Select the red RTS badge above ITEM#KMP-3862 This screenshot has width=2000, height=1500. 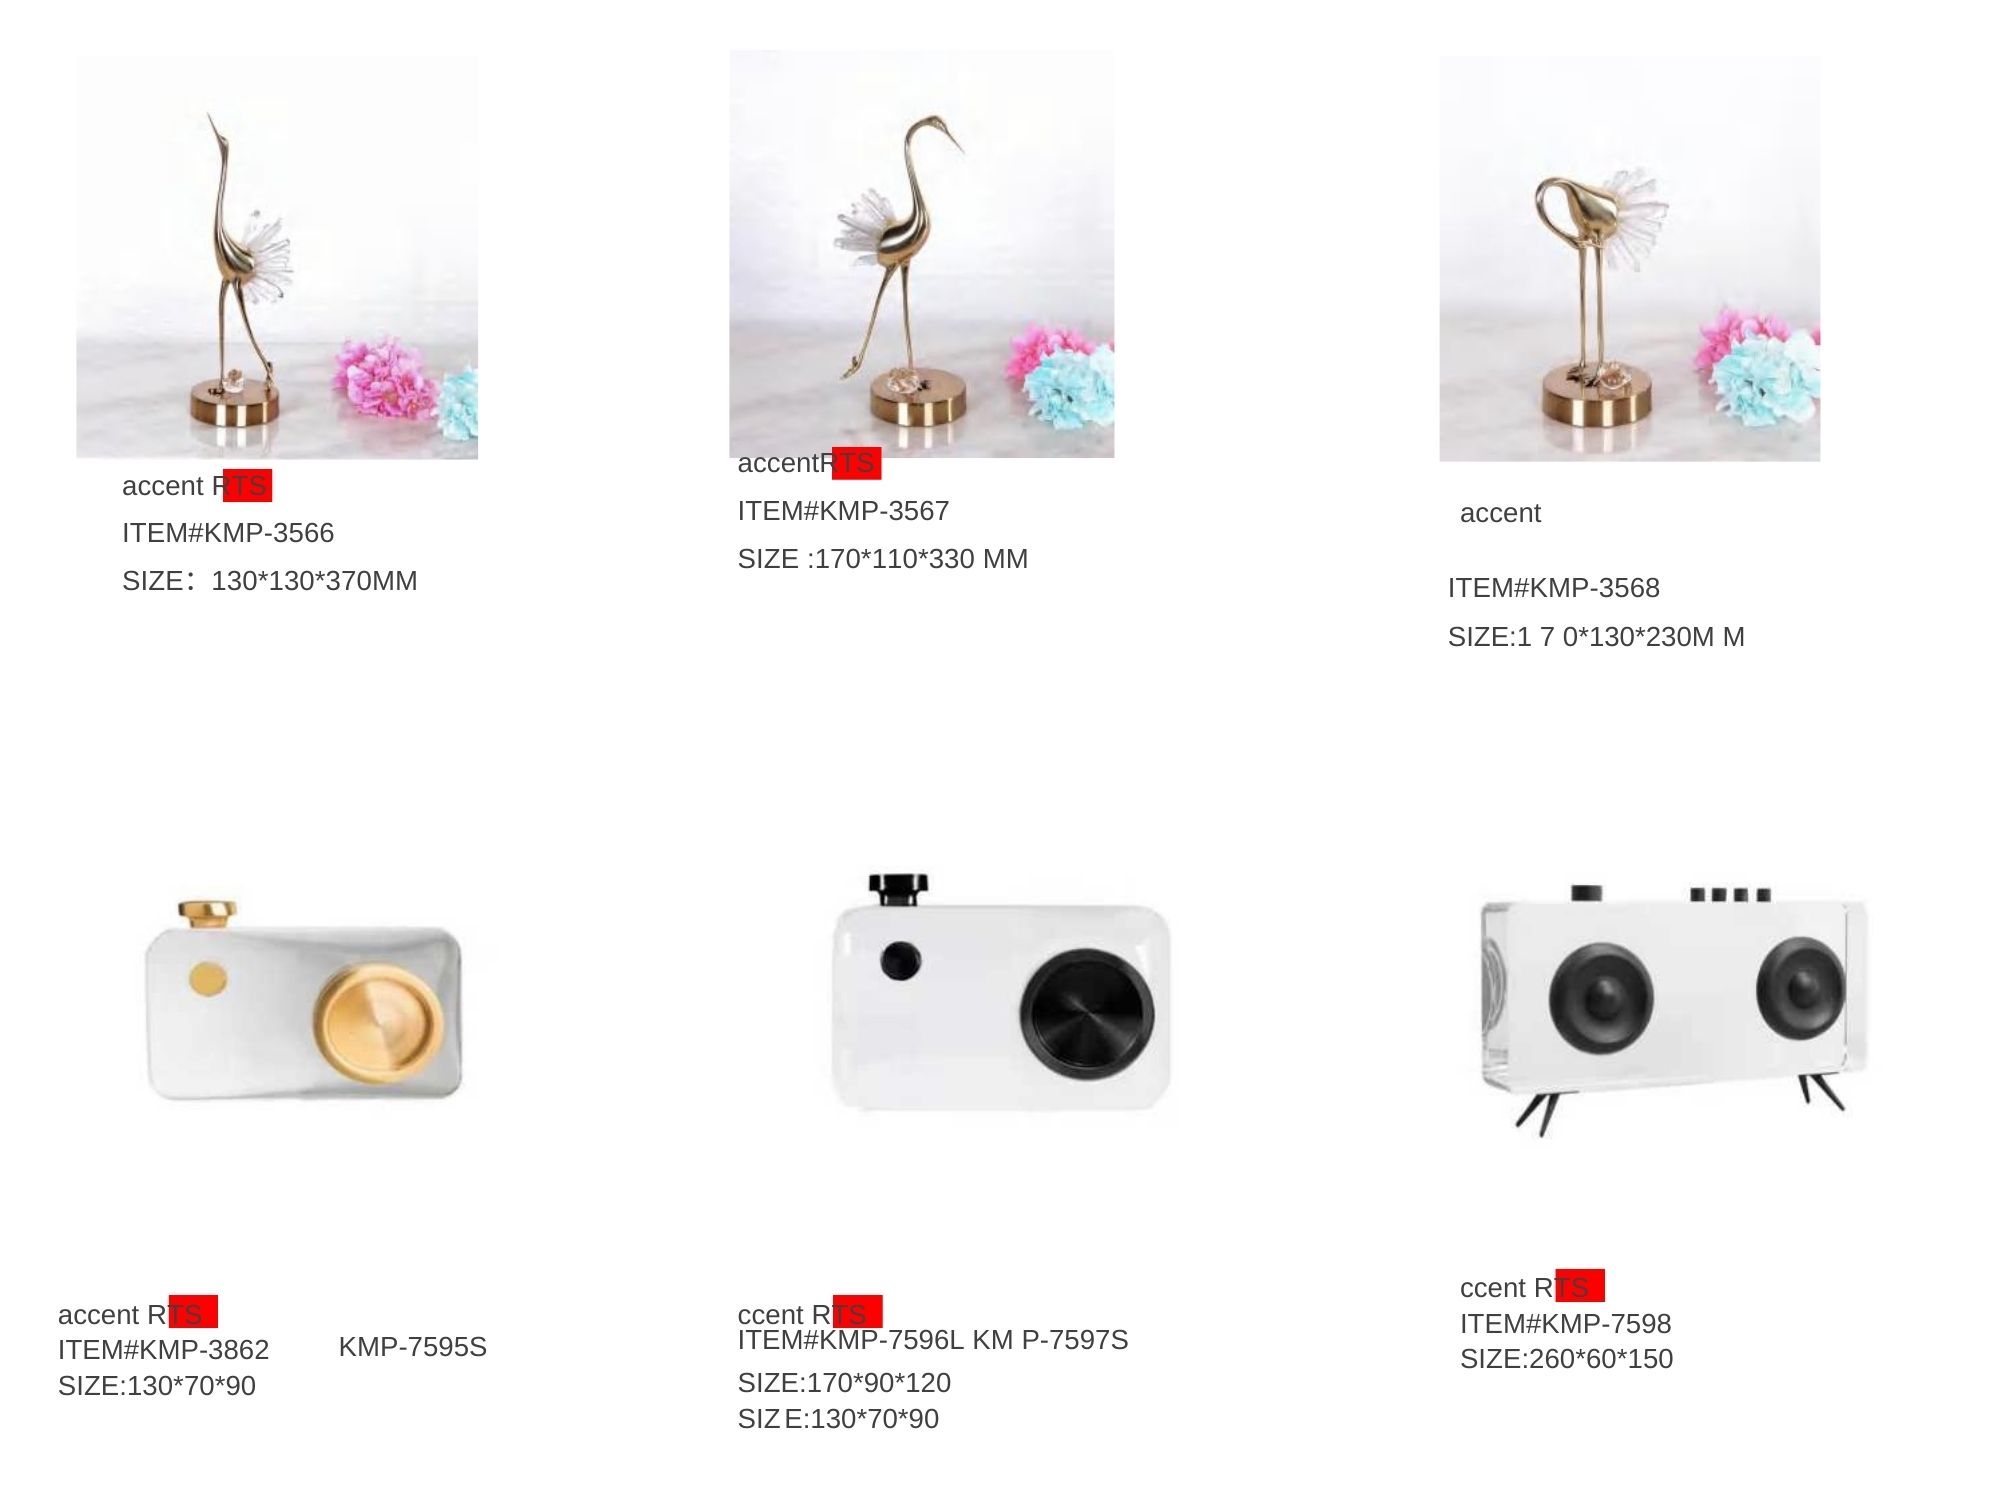click(x=193, y=1311)
